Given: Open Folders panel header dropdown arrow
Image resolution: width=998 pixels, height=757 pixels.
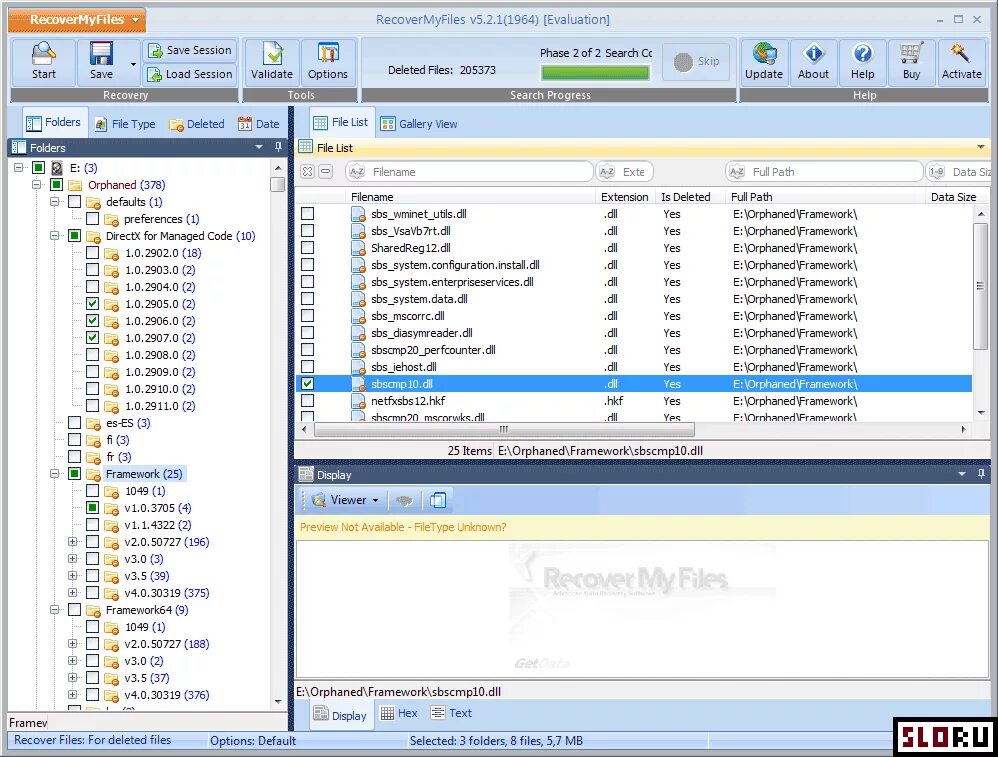Looking at the screenshot, I should click(x=259, y=147).
